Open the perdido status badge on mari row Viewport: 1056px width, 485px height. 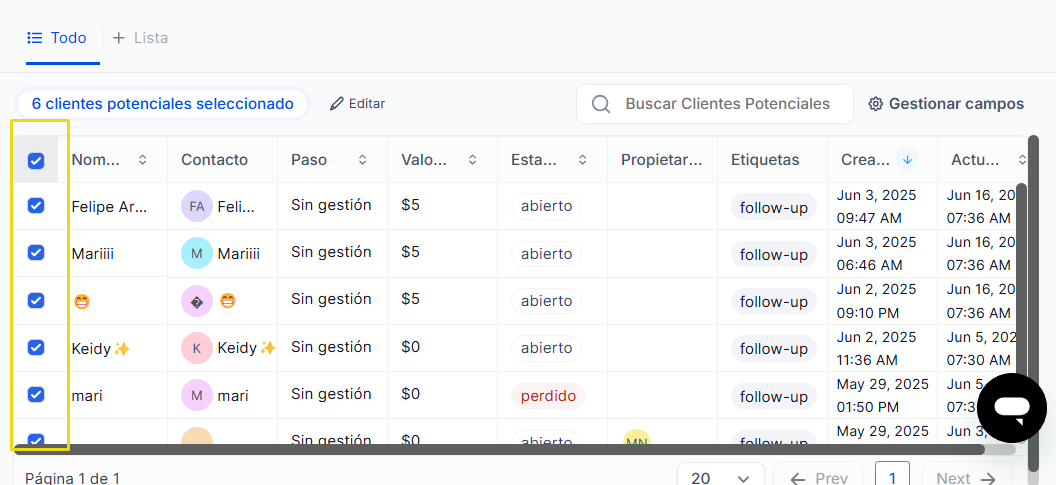(548, 396)
